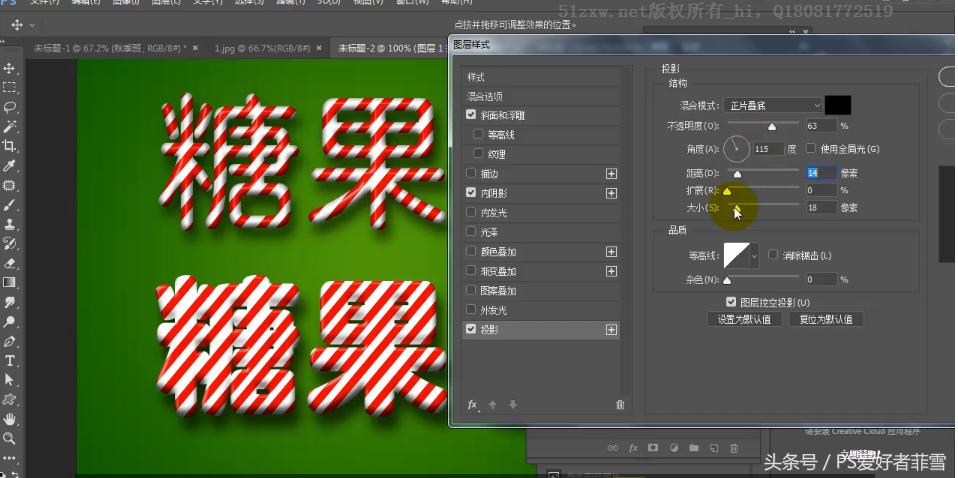Screen dimensions: 958x478
Task: Enable the 消除锯齿 checkbox
Action: [x=773, y=254]
